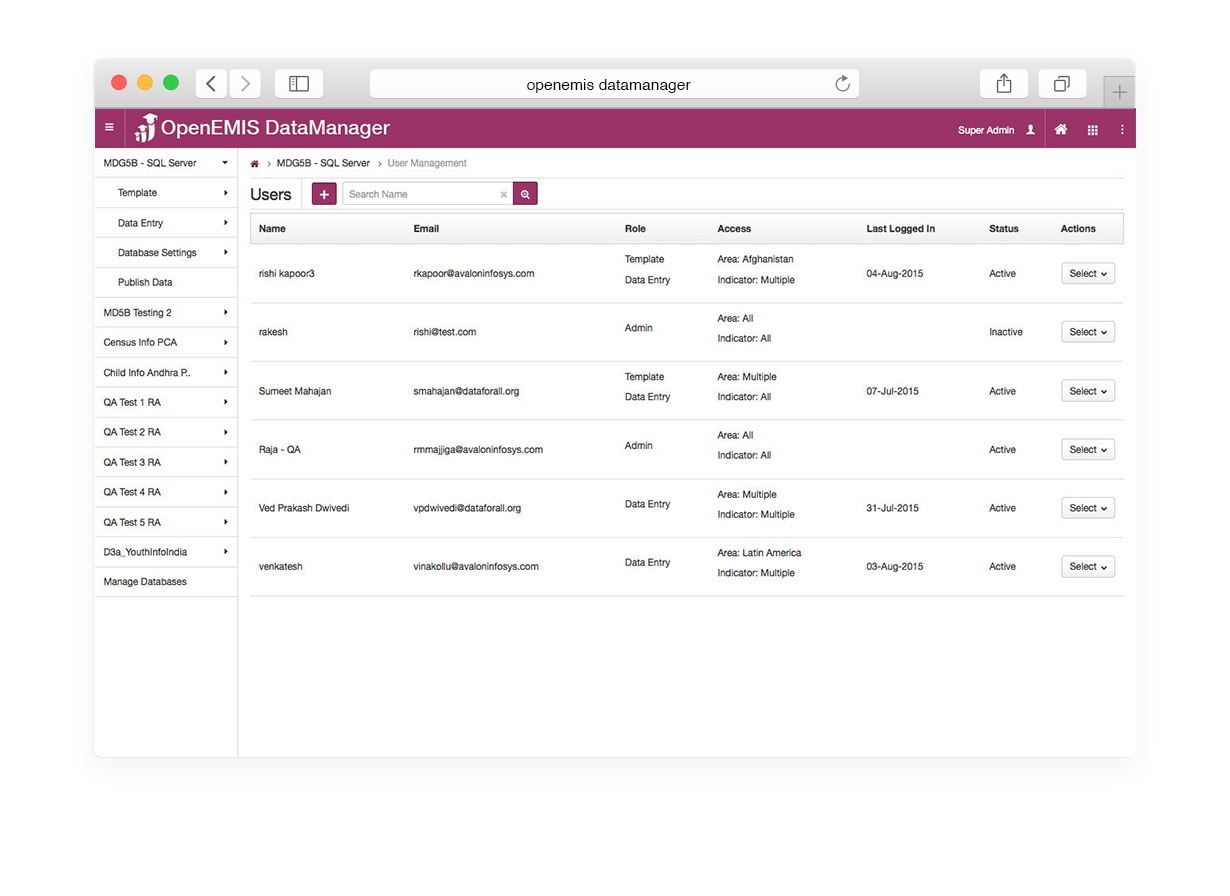
Task: Open Select actions for Sumeet Mahajan
Action: pyautogui.click(x=1088, y=391)
